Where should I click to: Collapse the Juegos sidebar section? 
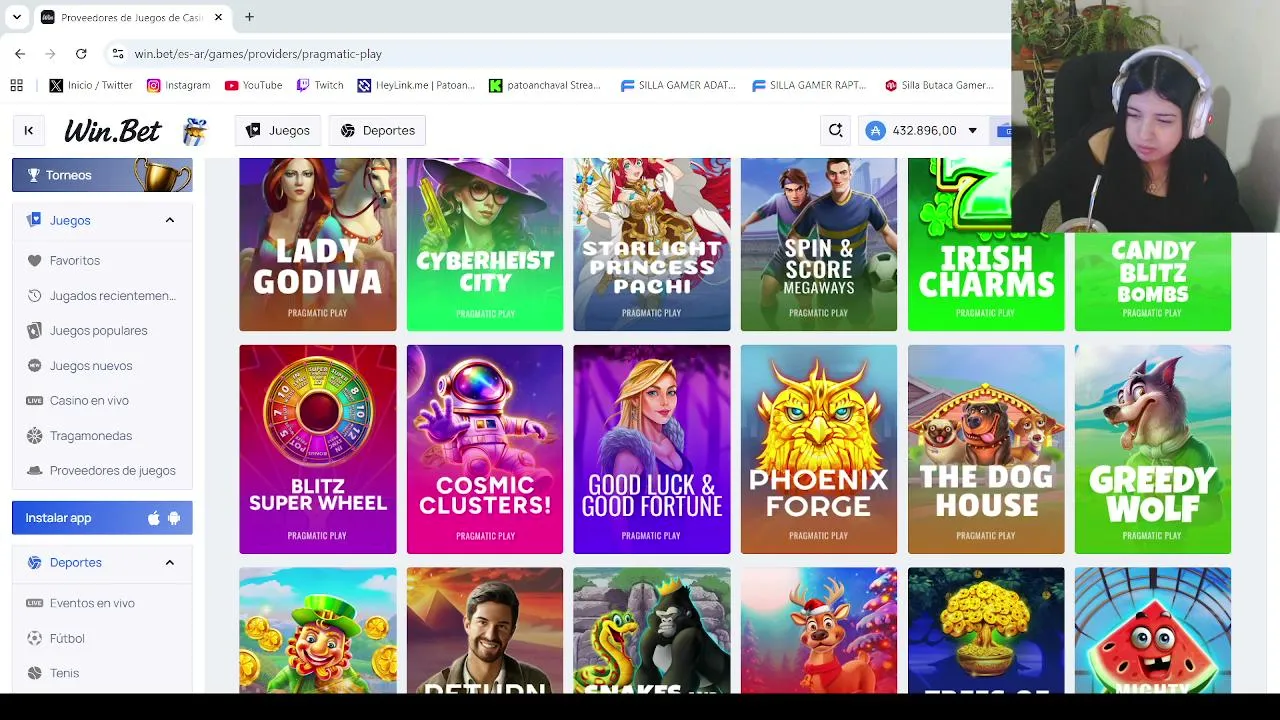click(170, 220)
